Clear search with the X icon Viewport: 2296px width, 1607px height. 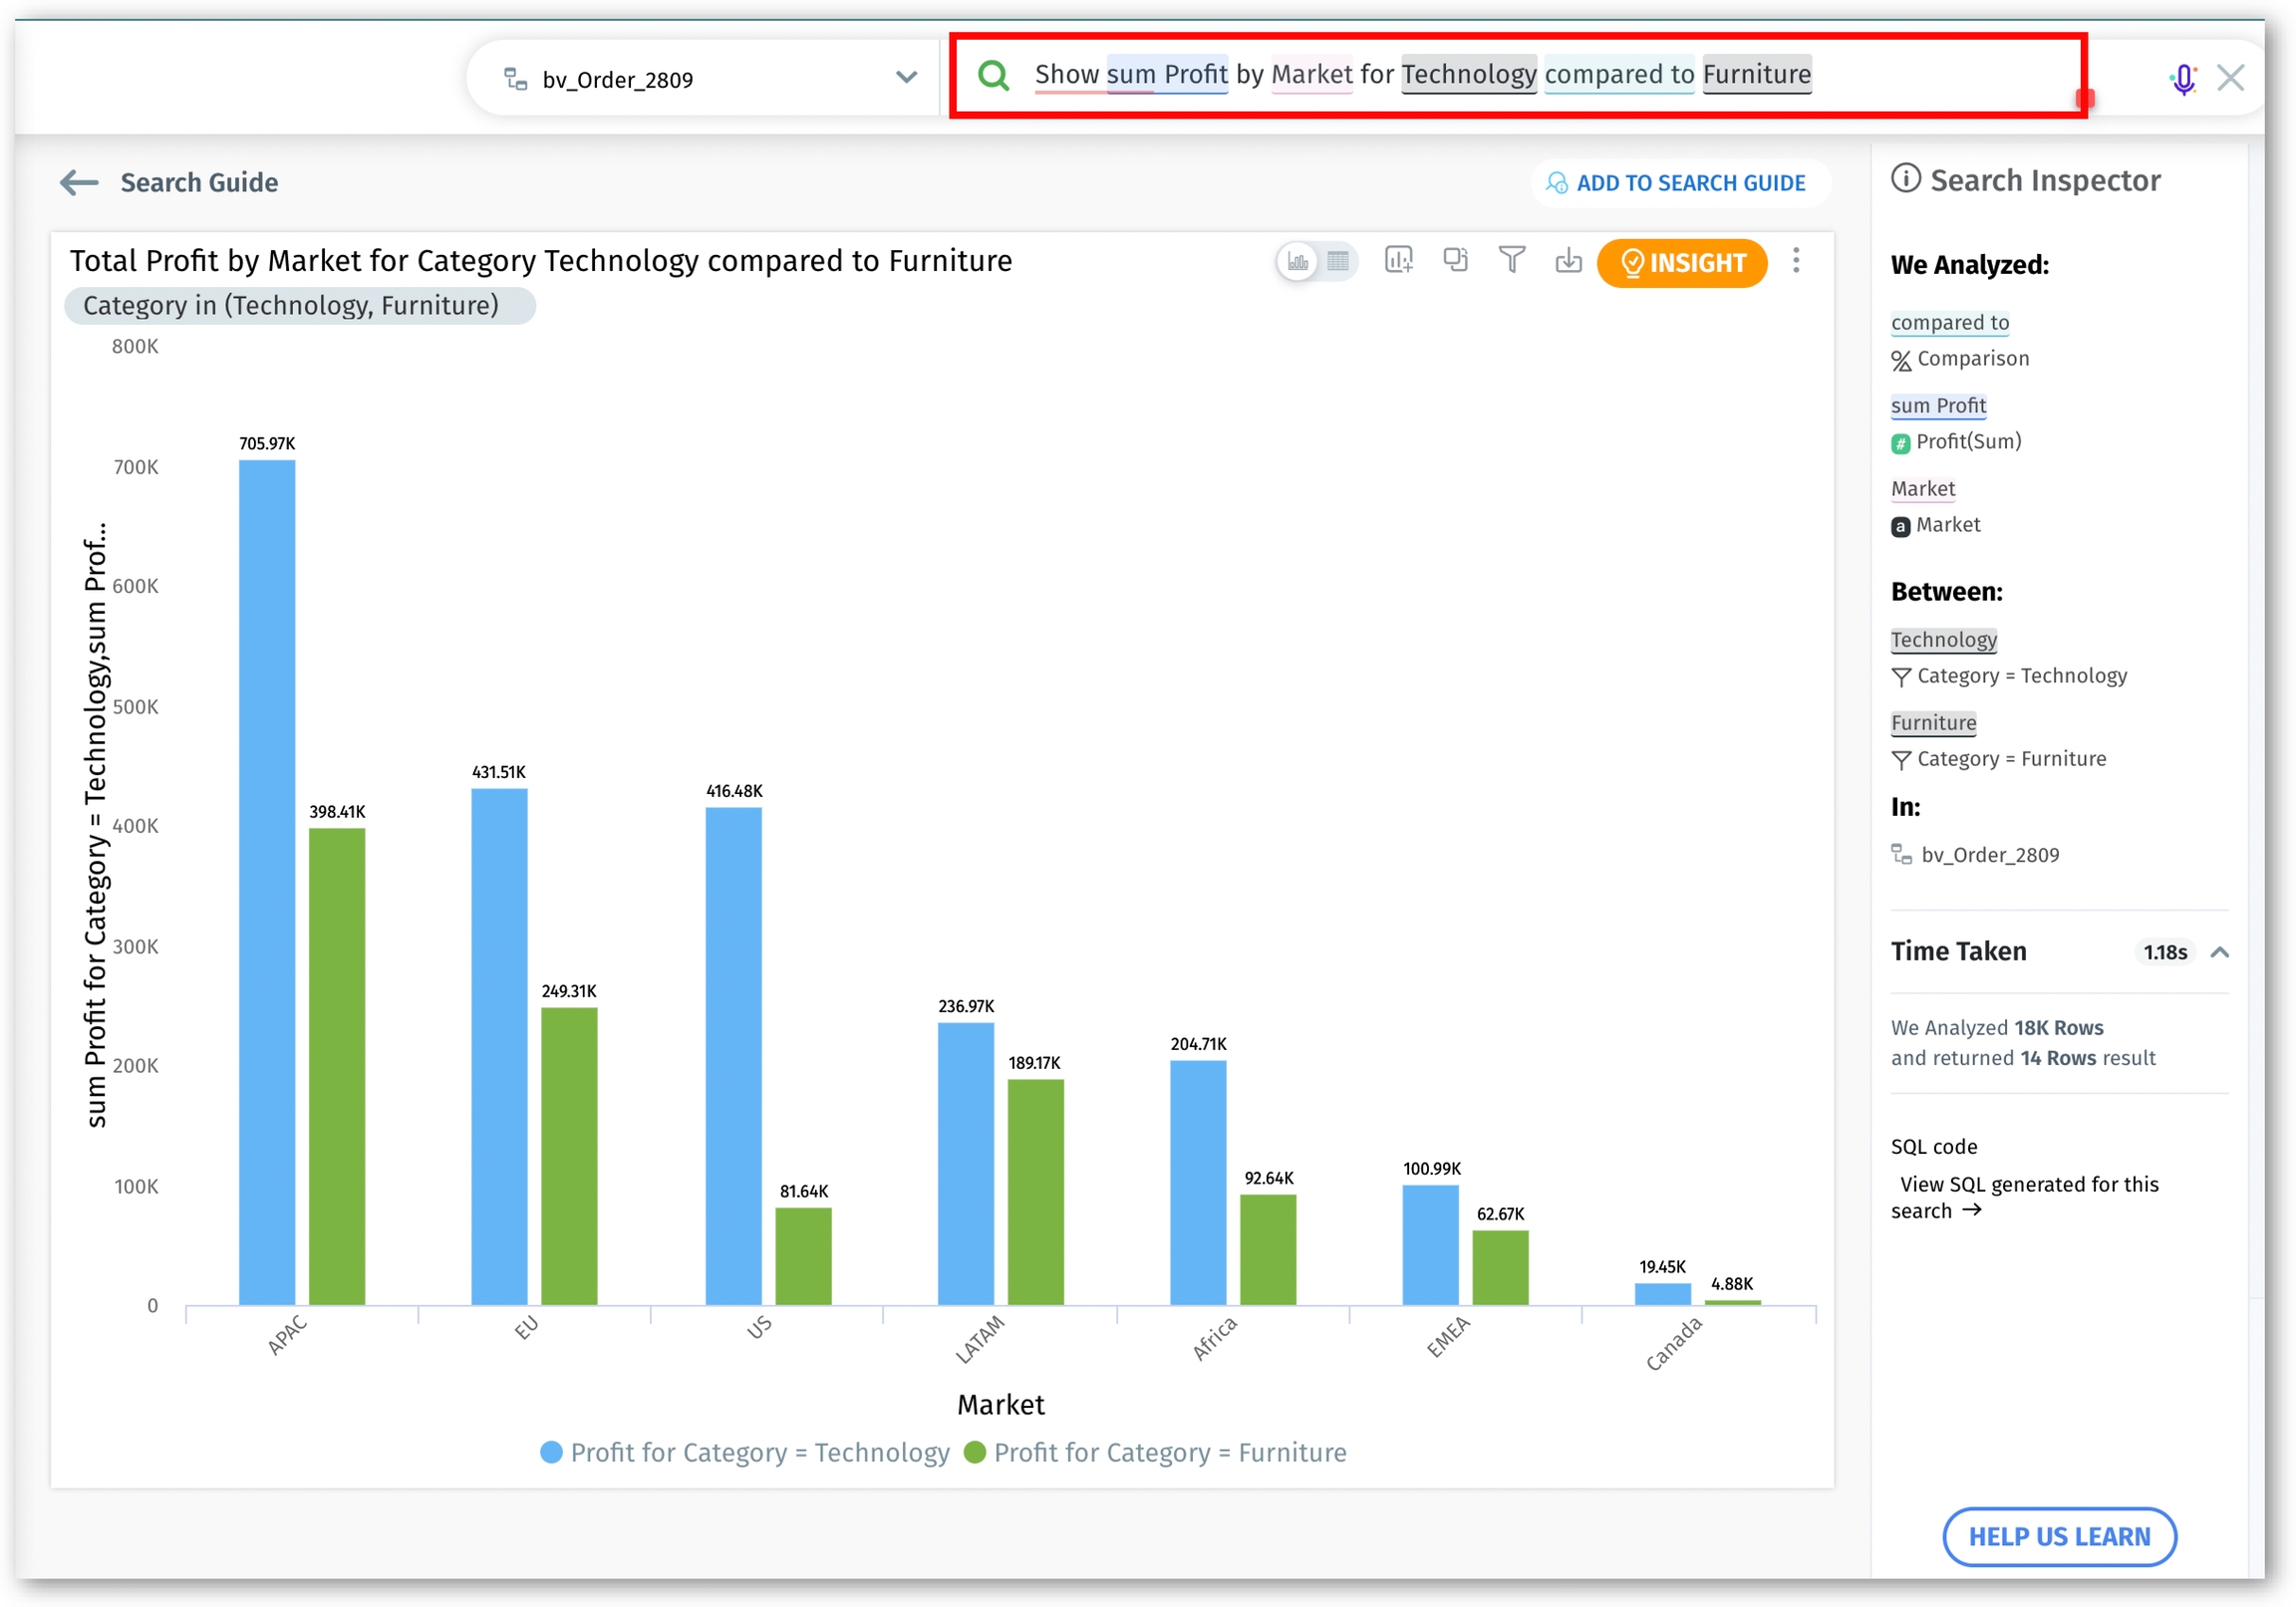click(2230, 78)
